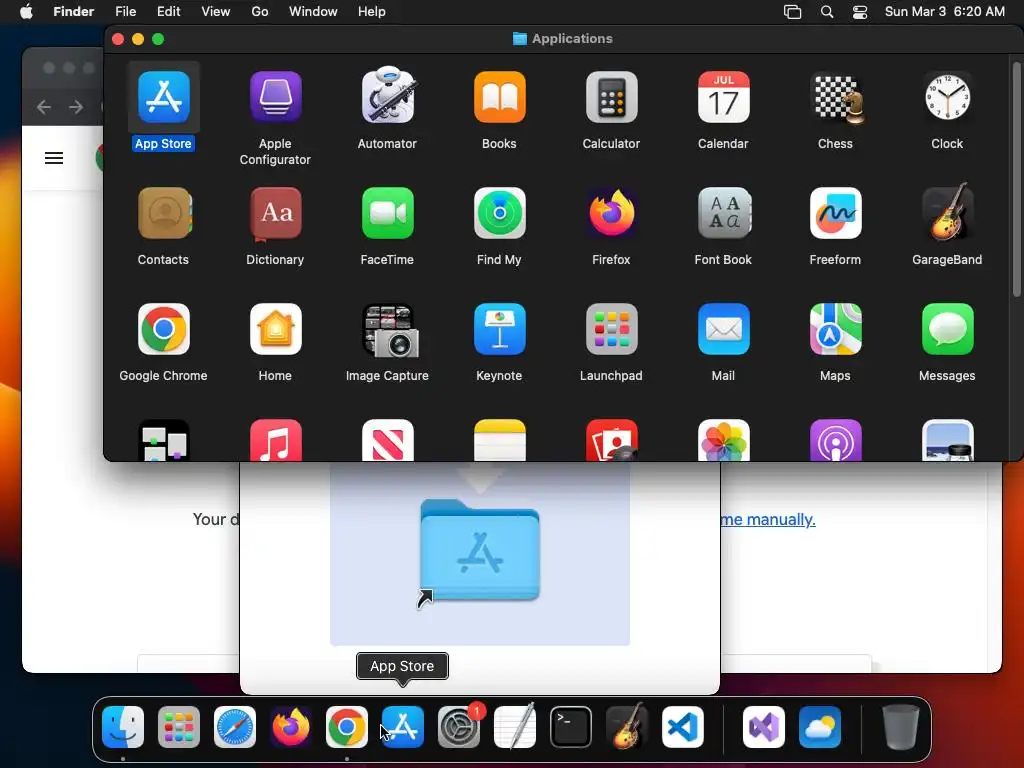This screenshot has height=768, width=1024.
Task: Select the Mail app icon
Action: (724, 329)
